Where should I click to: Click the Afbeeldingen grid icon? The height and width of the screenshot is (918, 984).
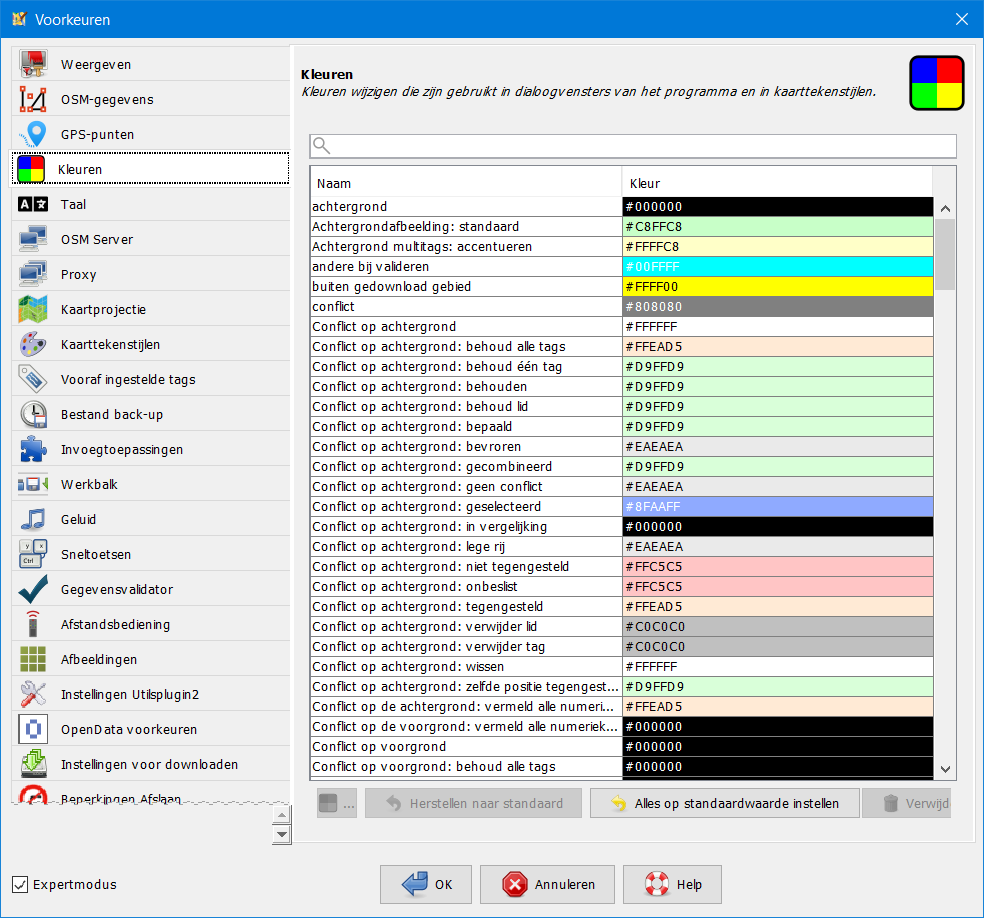point(33,659)
